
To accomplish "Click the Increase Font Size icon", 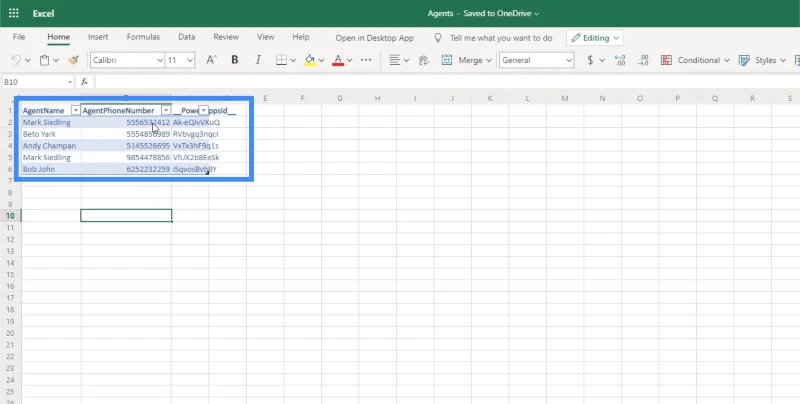I will click(211, 60).
